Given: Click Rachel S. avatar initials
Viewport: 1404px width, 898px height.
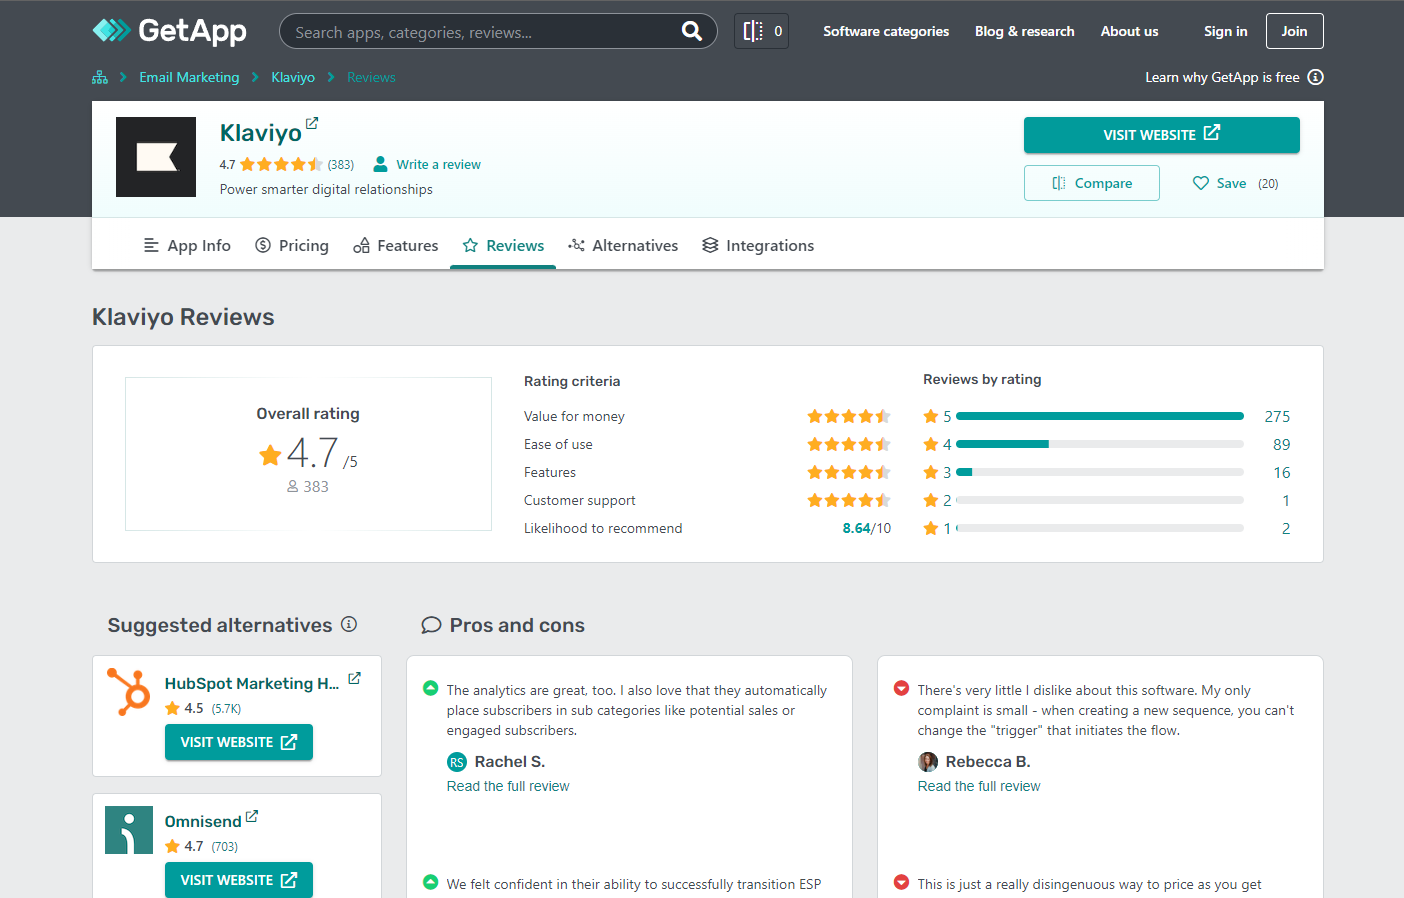Looking at the screenshot, I should [x=457, y=762].
